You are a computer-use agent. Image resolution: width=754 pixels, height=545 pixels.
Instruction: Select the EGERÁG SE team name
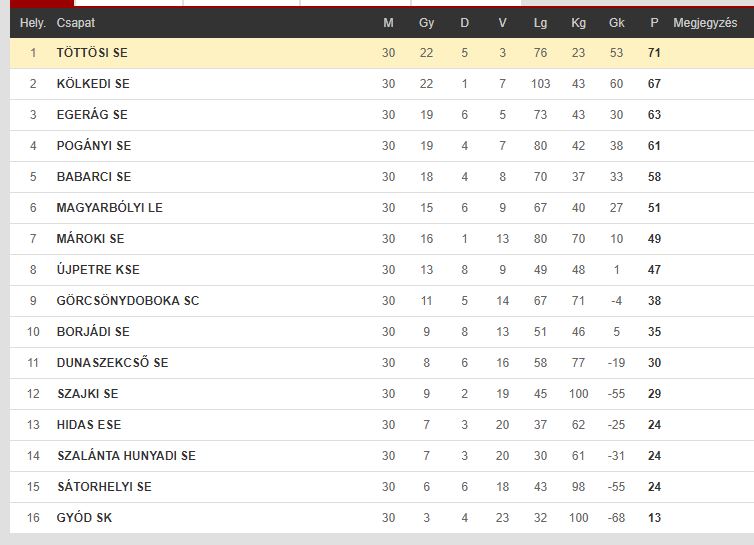[92, 114]
